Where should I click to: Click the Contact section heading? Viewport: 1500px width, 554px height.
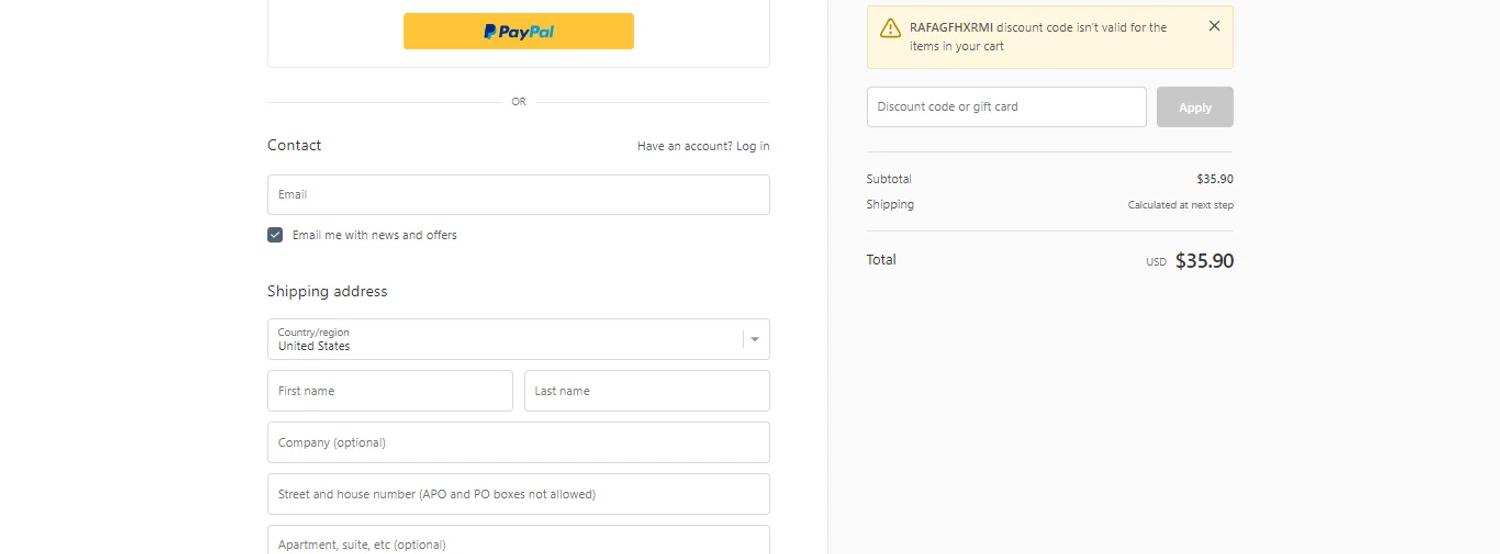[294, 145]
